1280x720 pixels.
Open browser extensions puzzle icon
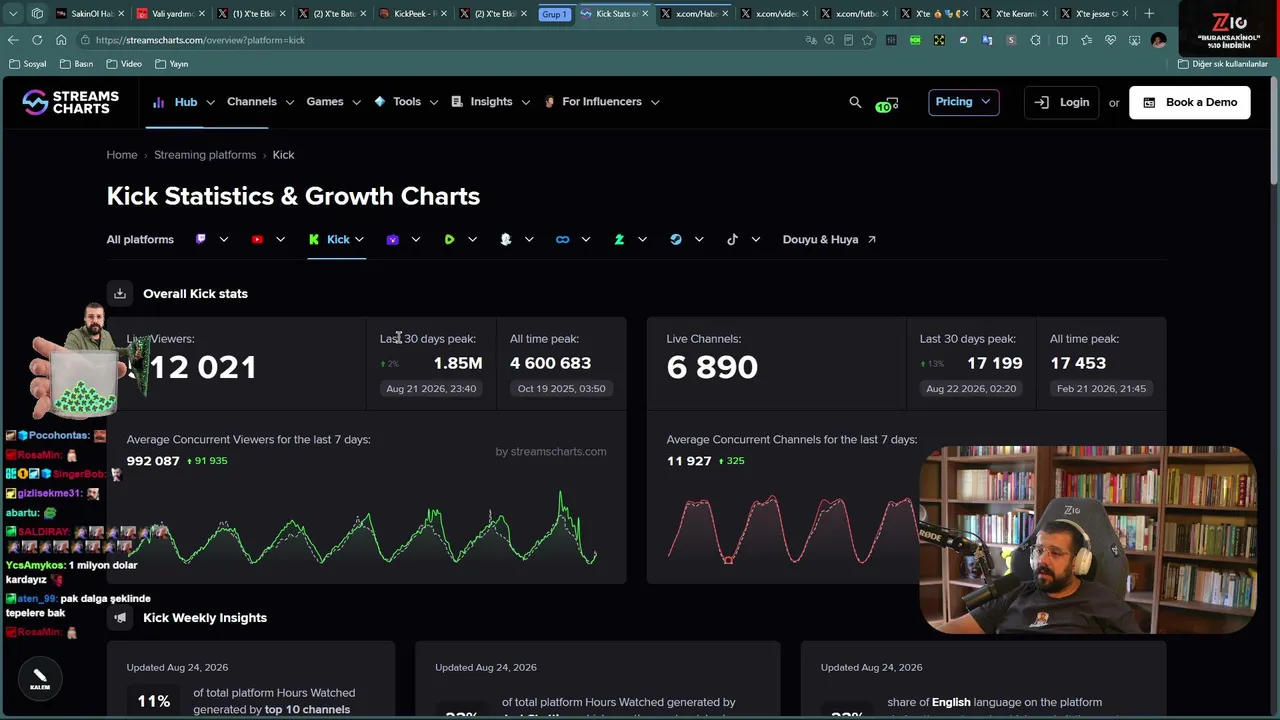point(1035,40)
